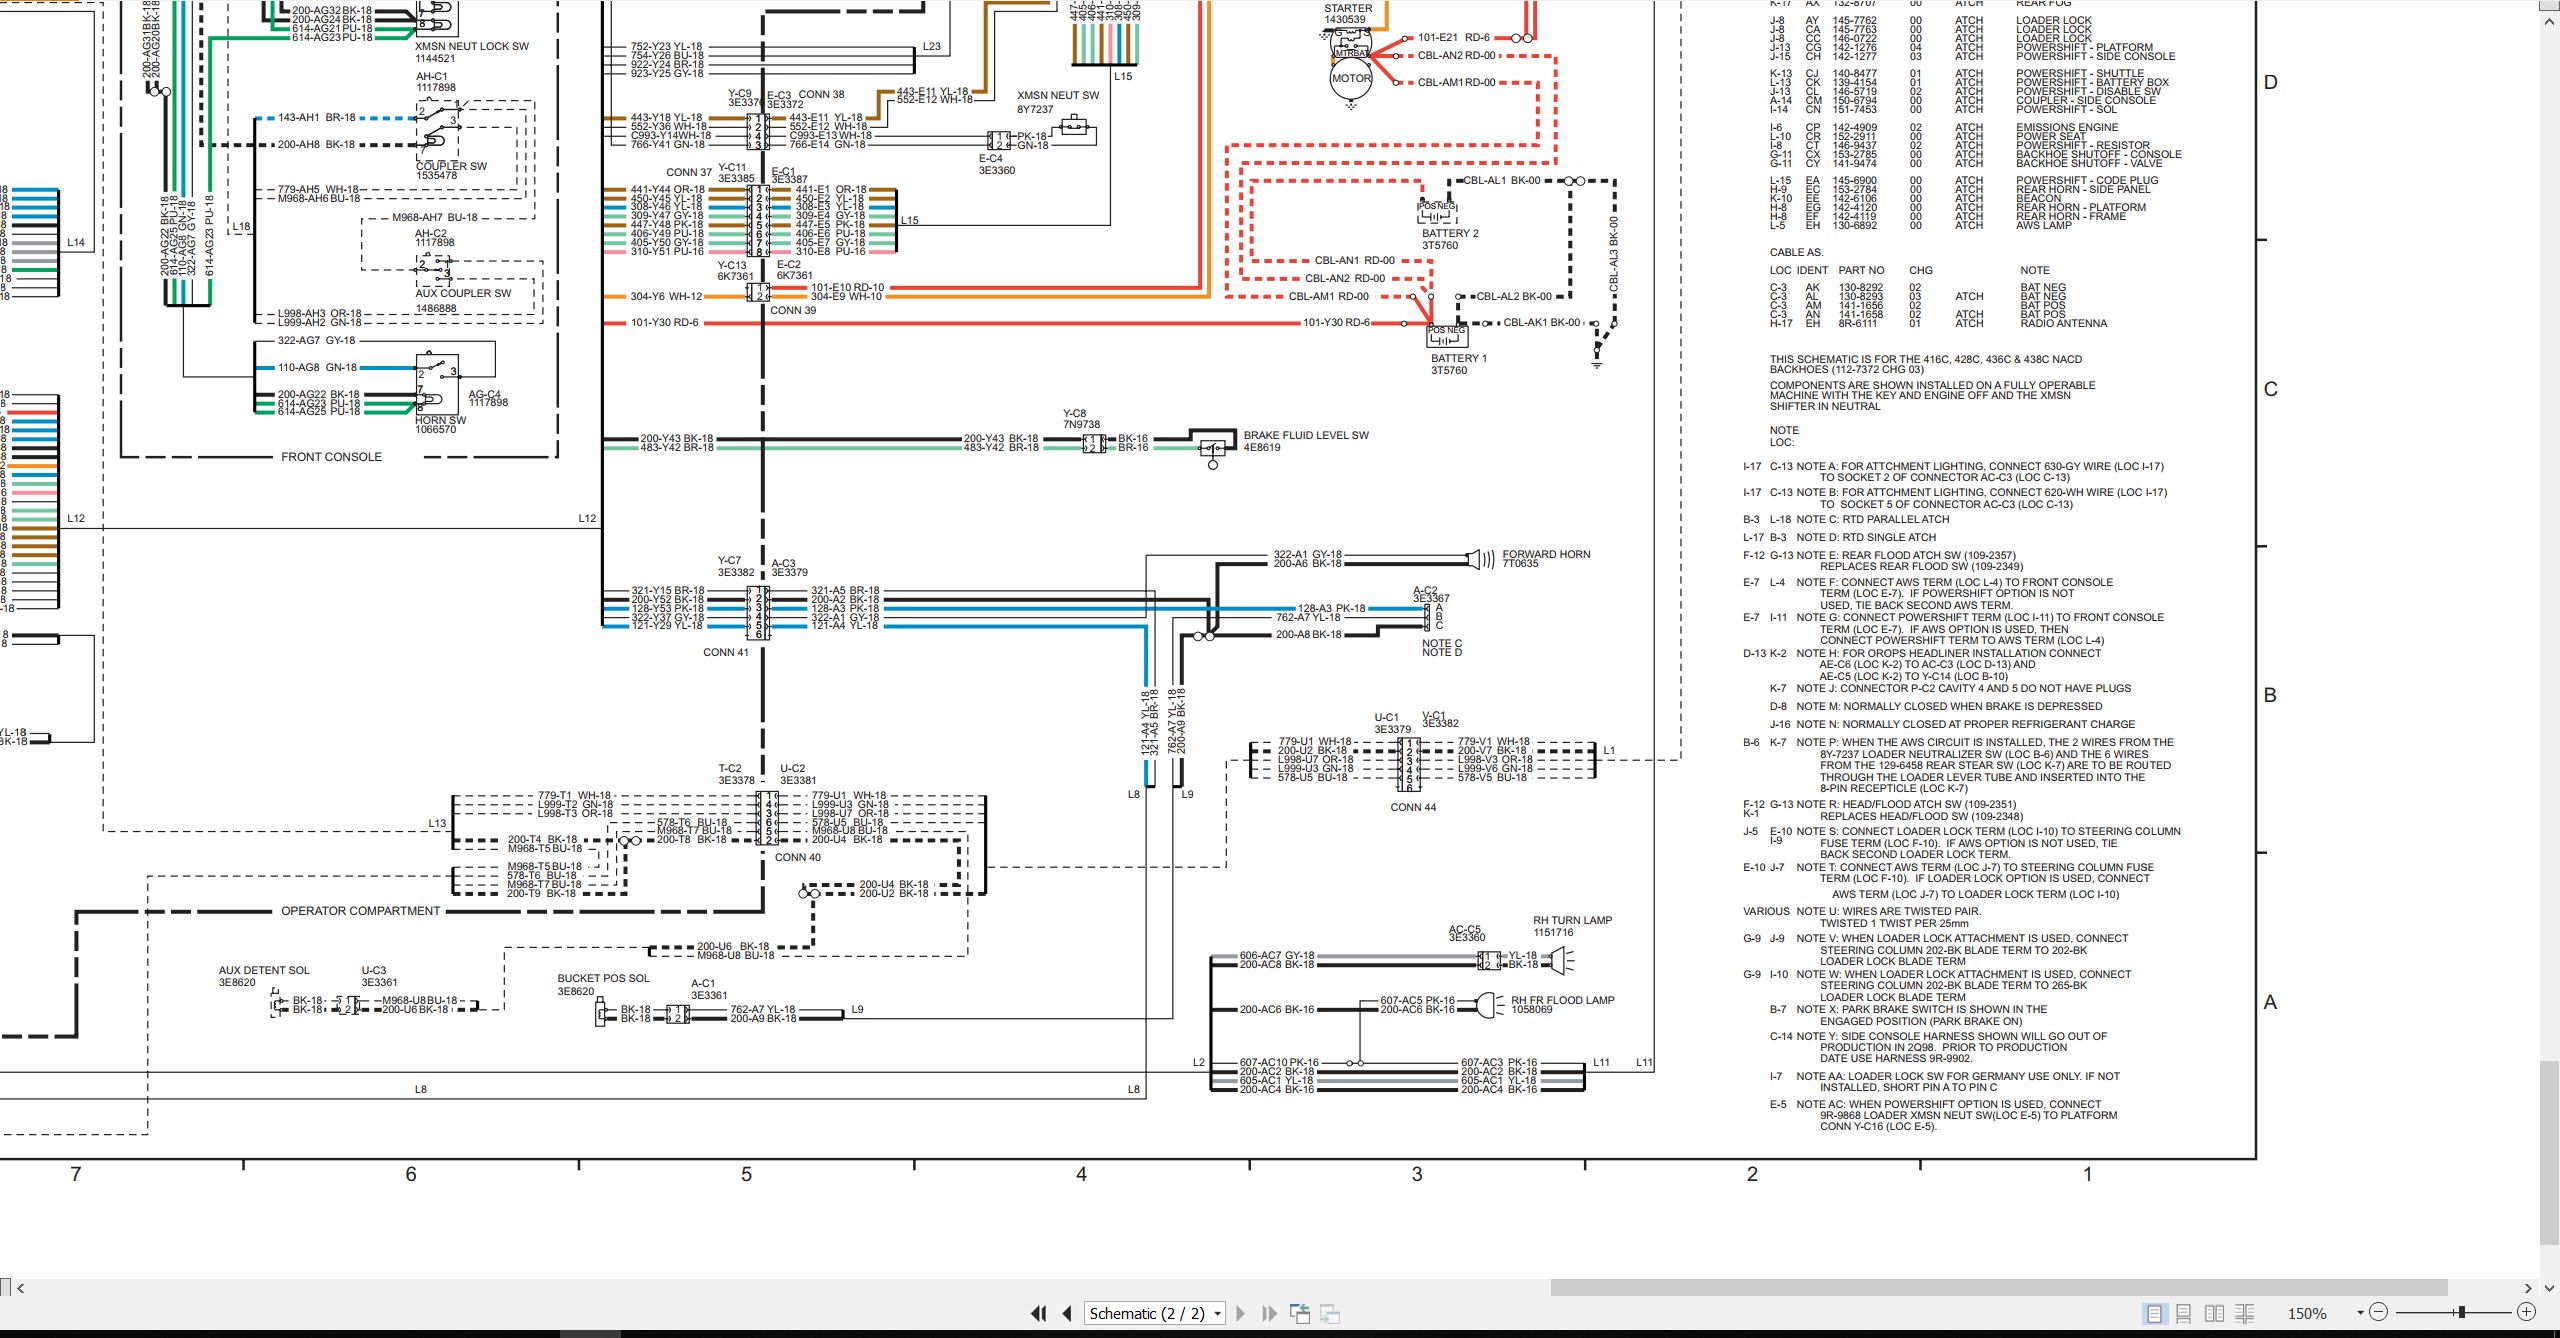The height and width of the screenshot is (1338, 2560).
Task: Click the OPERATOR COMPARTMENT label
Action: tap(360, 911)
